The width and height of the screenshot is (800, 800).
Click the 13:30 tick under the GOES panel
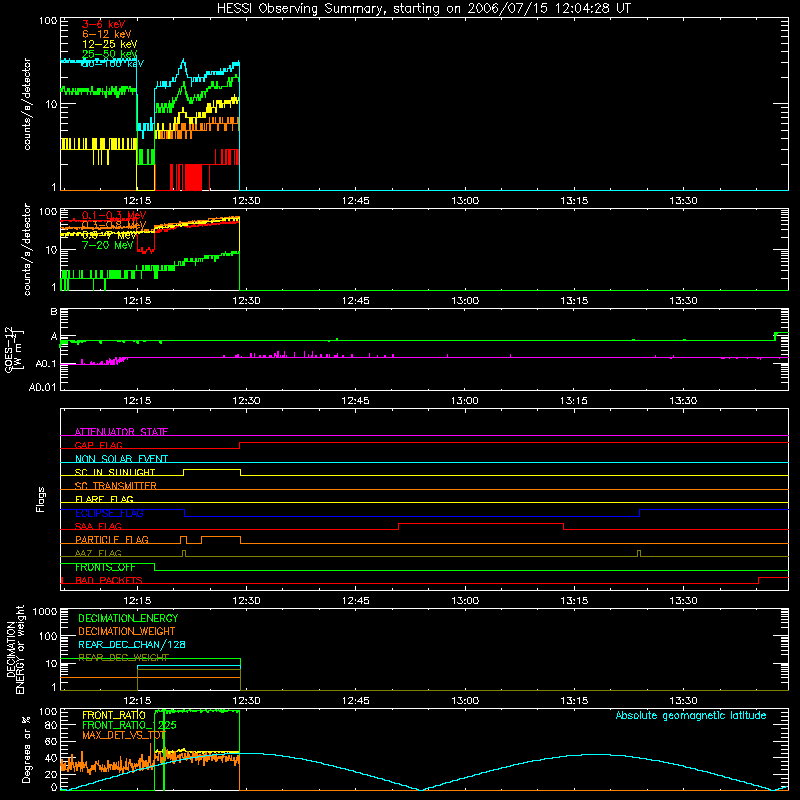[x=683, y=401]
